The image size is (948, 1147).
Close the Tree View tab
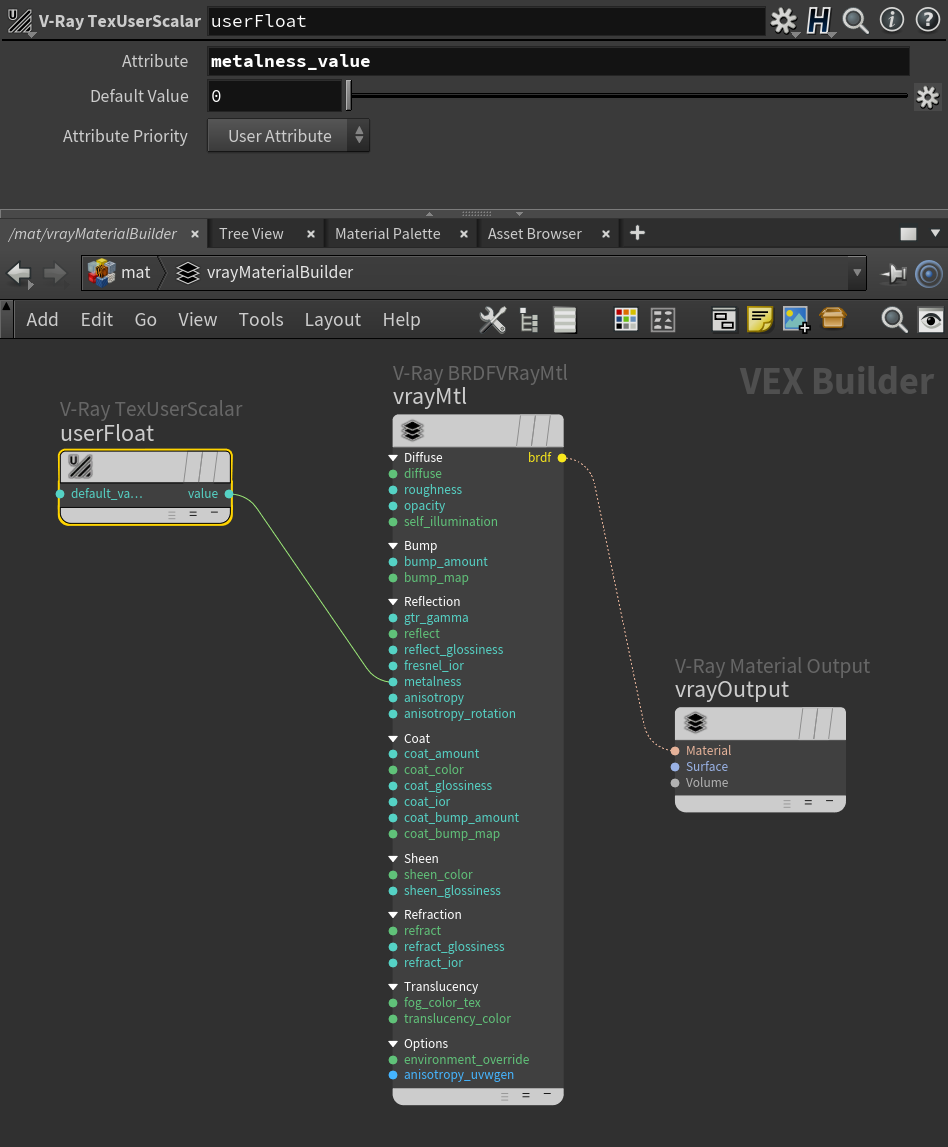click(311, 234)
